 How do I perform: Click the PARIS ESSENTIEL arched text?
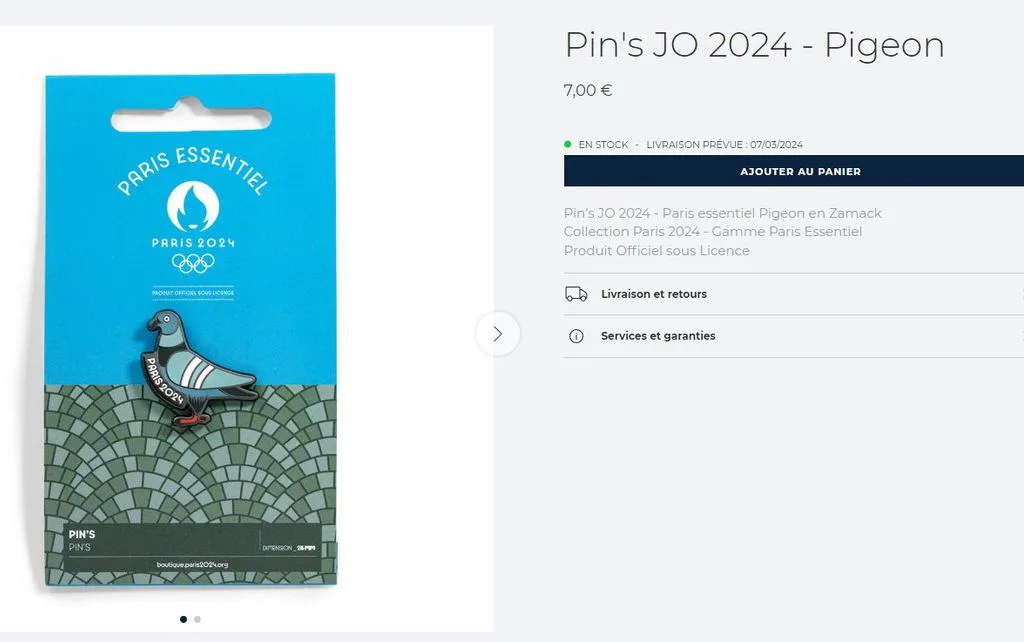coord(193,170)
